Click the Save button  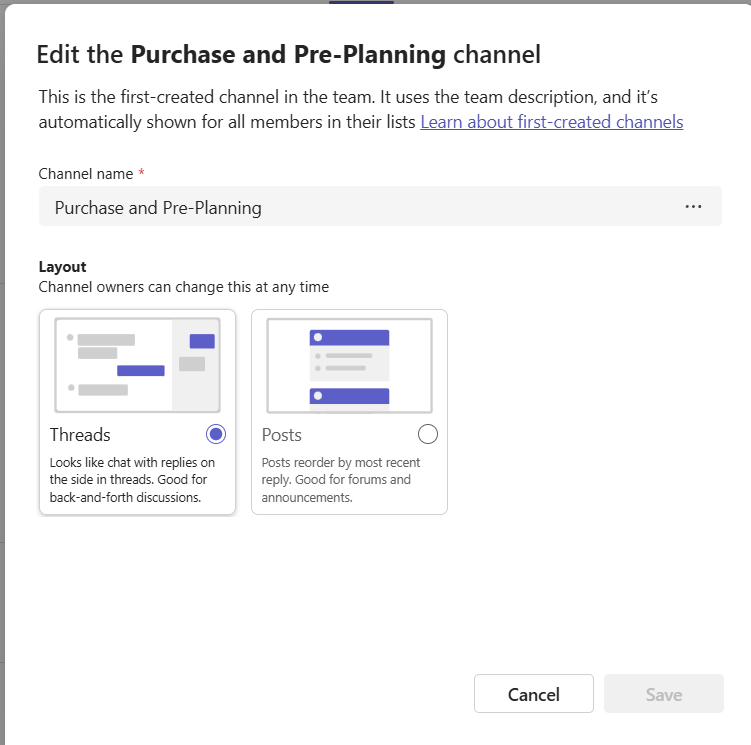point(663,694)
